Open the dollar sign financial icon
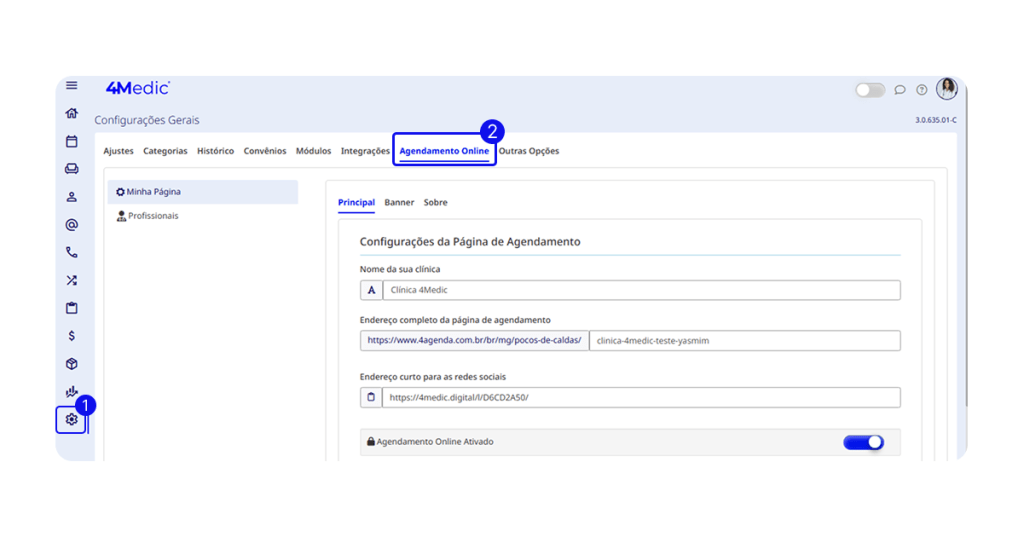The height and width of the screenshot is (537, 1024). pyautogui.click(x=72, y=336)
